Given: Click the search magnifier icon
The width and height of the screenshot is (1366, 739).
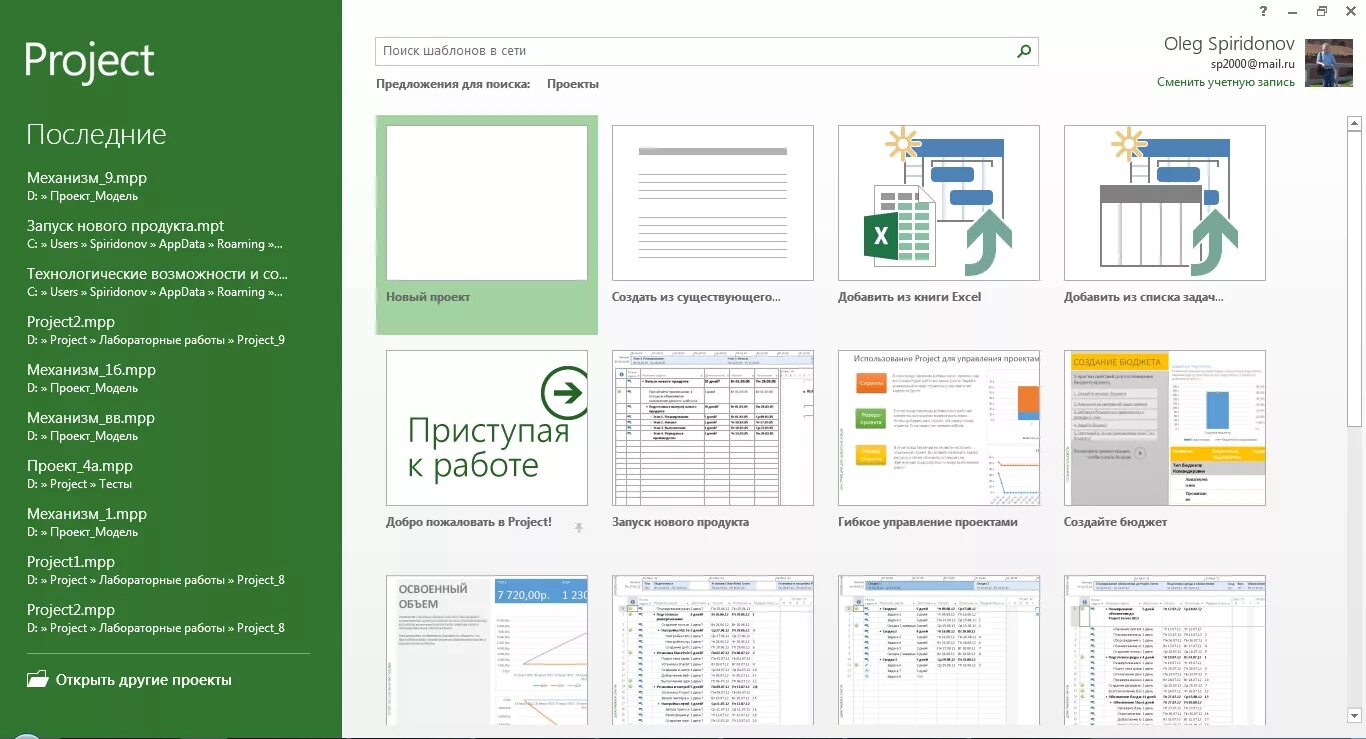Looking at the screenshot, I should (1023, 51).
